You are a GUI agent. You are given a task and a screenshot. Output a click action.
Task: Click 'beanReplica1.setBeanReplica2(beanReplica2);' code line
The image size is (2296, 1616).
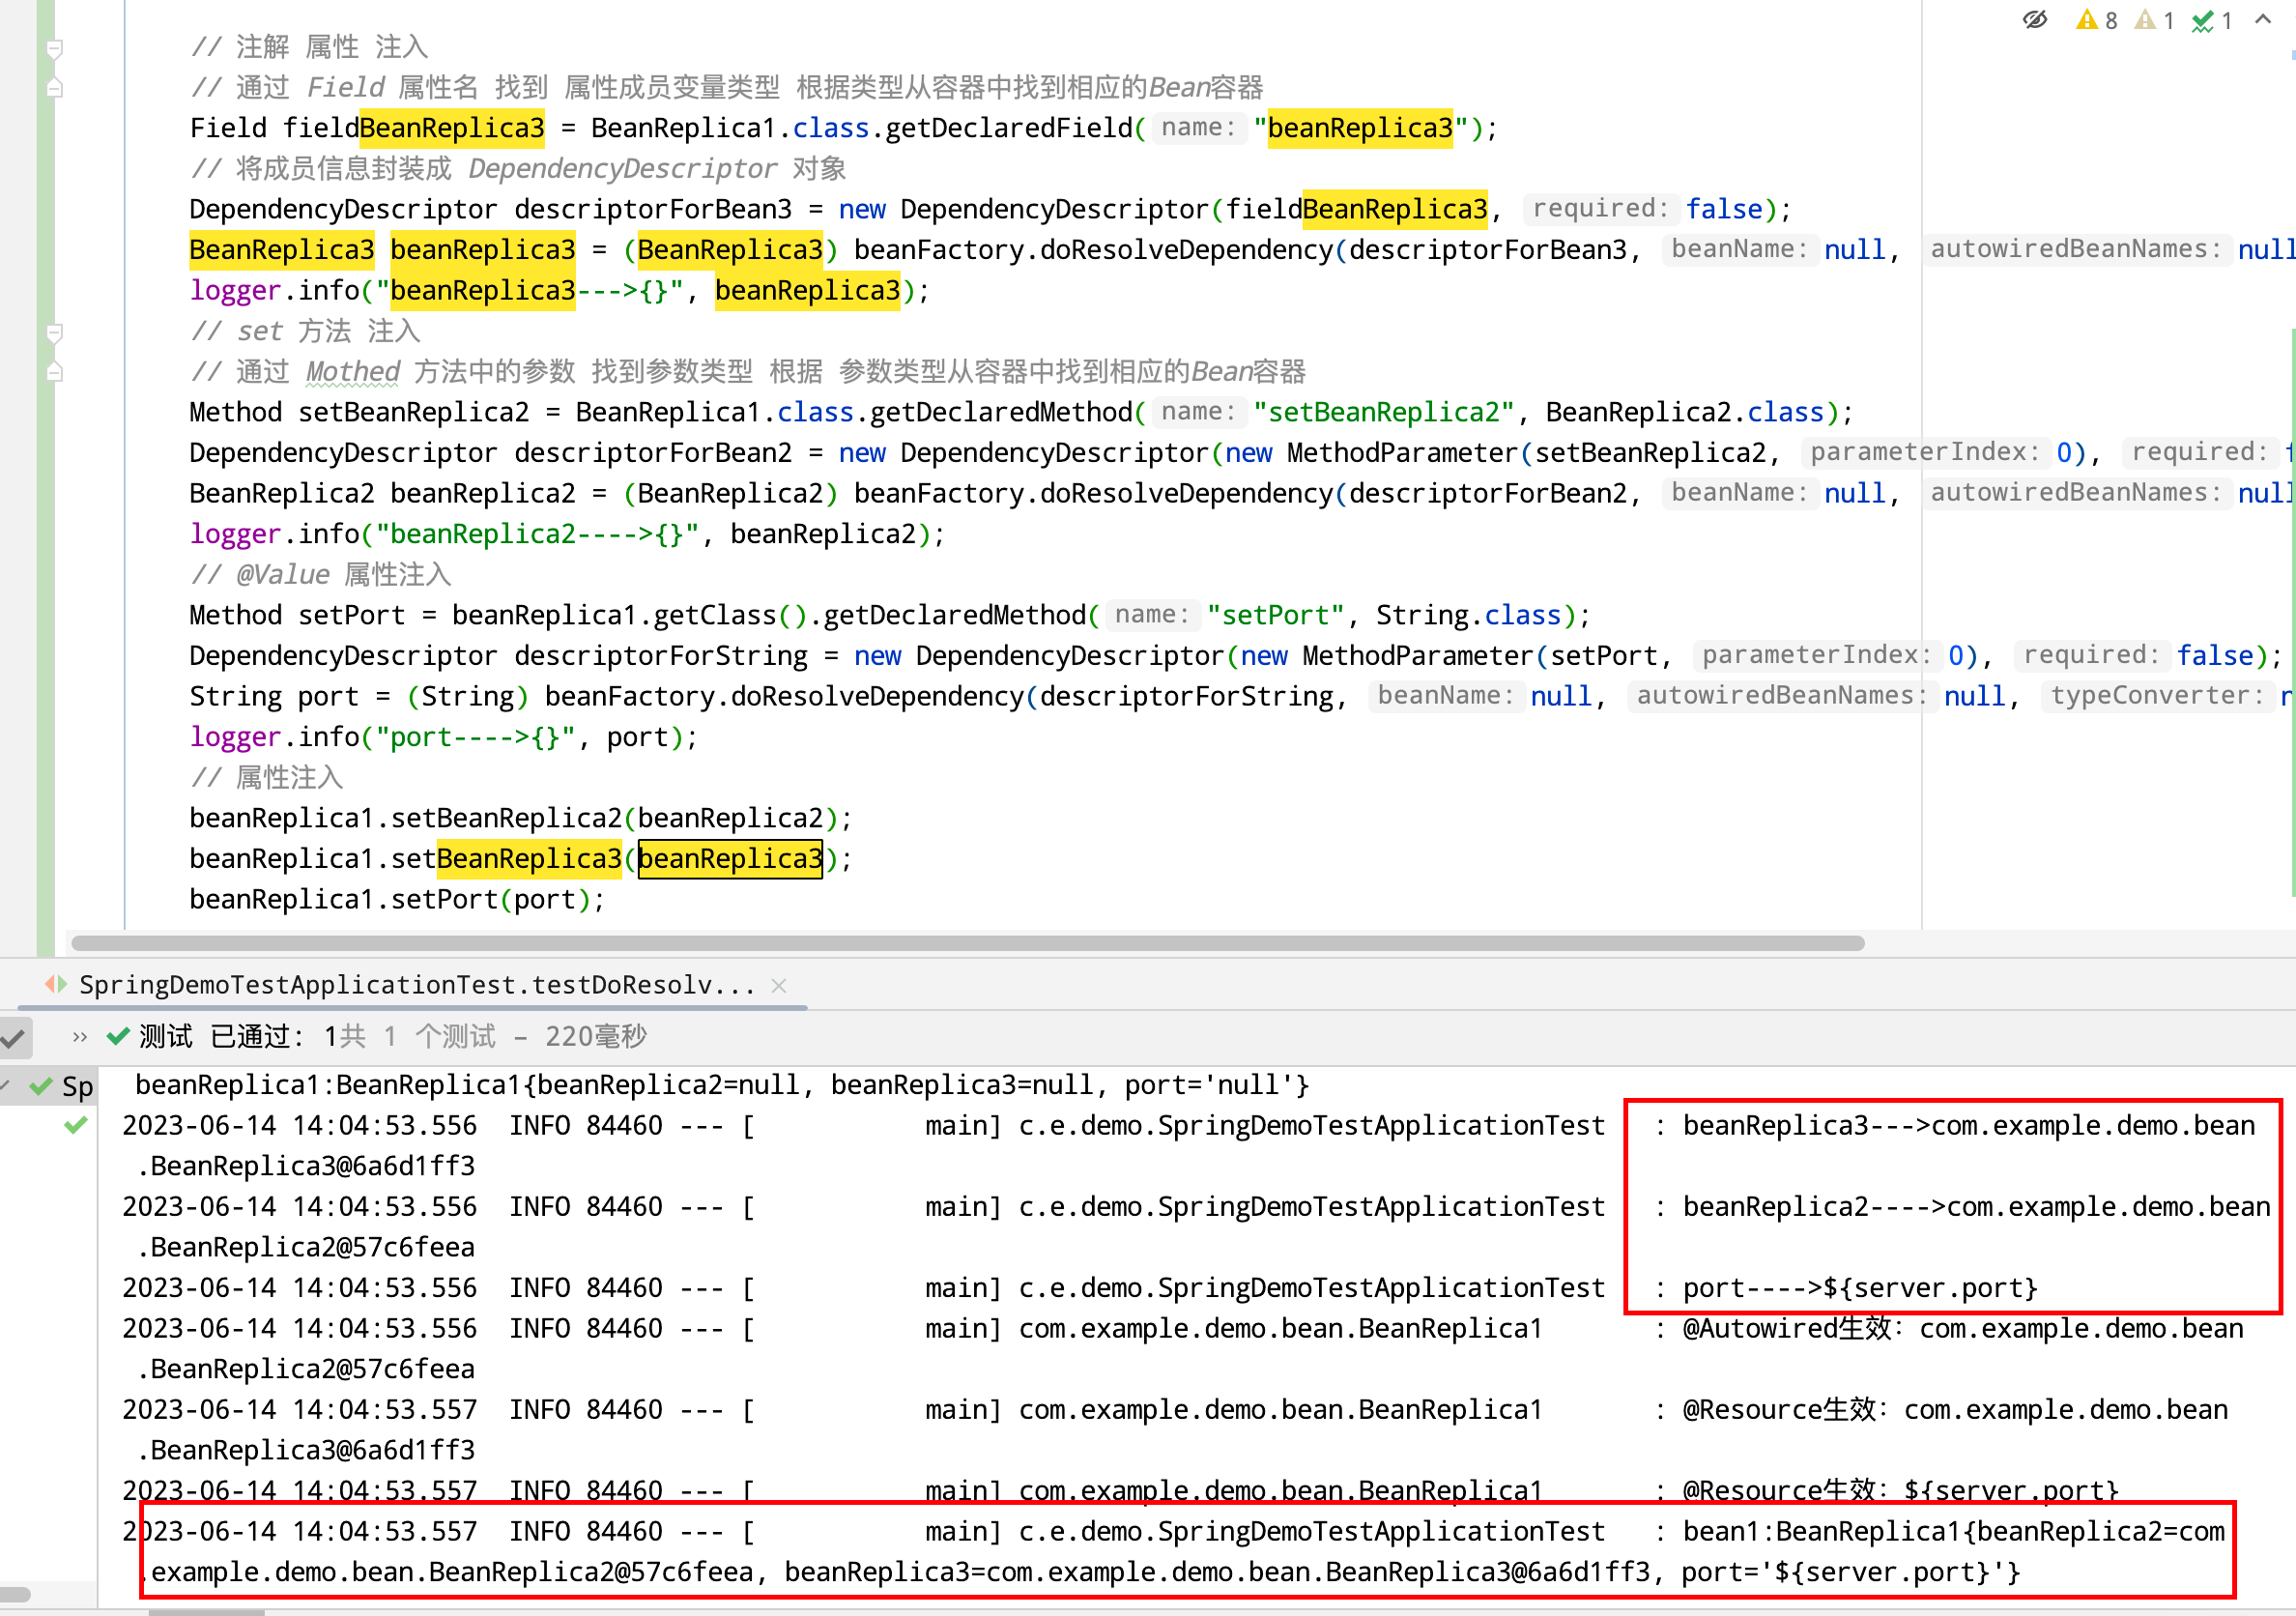521,819
